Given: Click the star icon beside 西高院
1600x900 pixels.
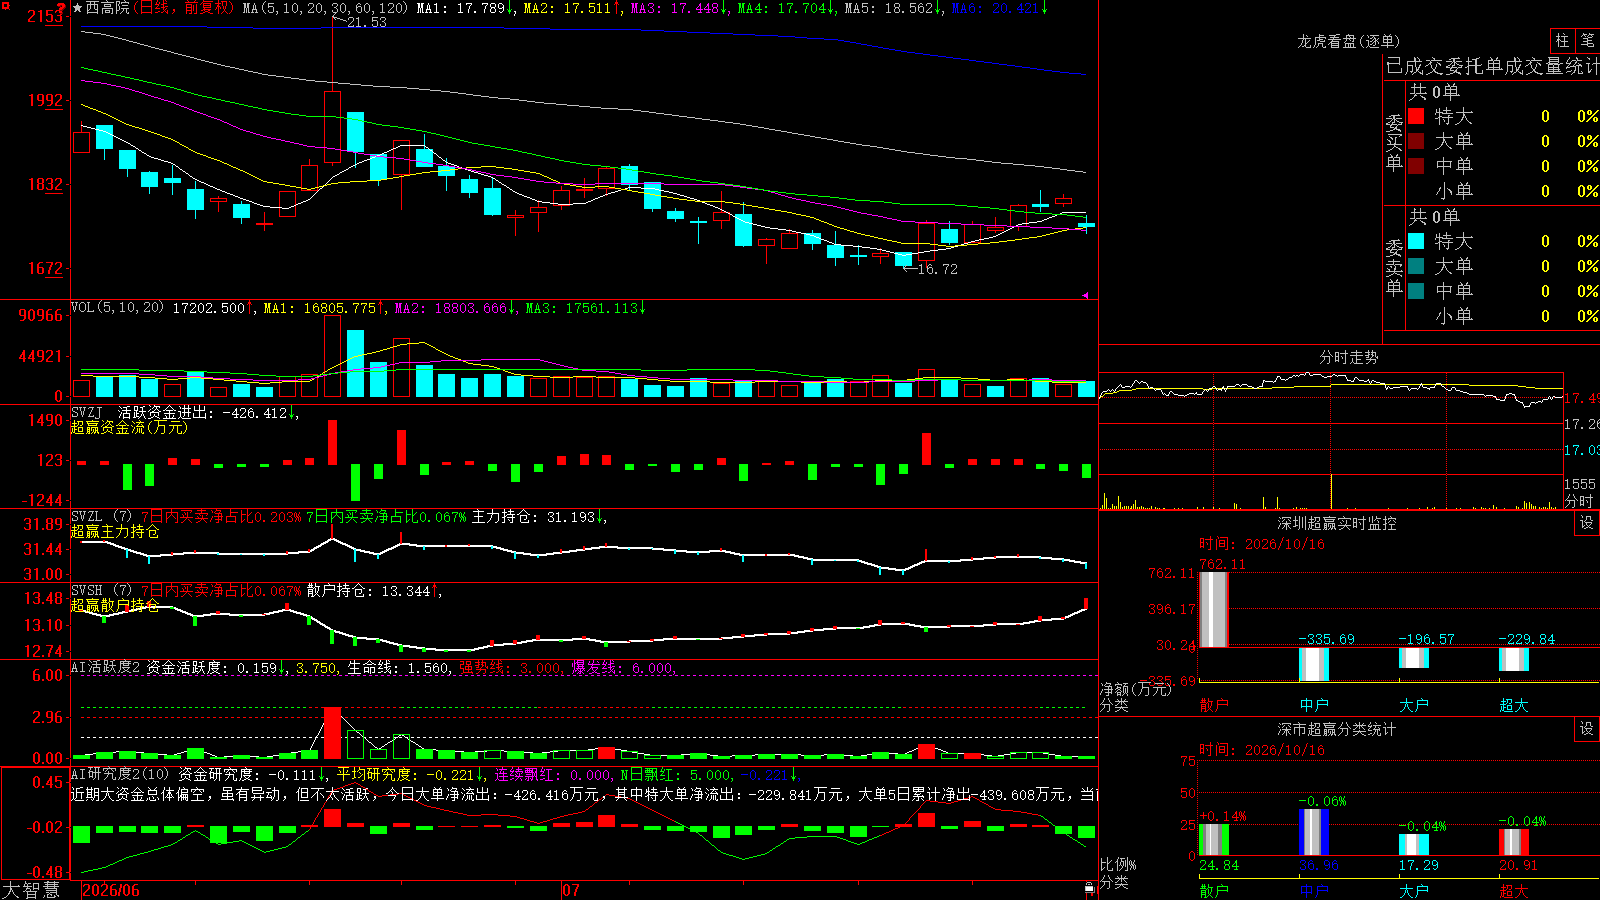Looking at the screenshot, I should pos(77,8).
